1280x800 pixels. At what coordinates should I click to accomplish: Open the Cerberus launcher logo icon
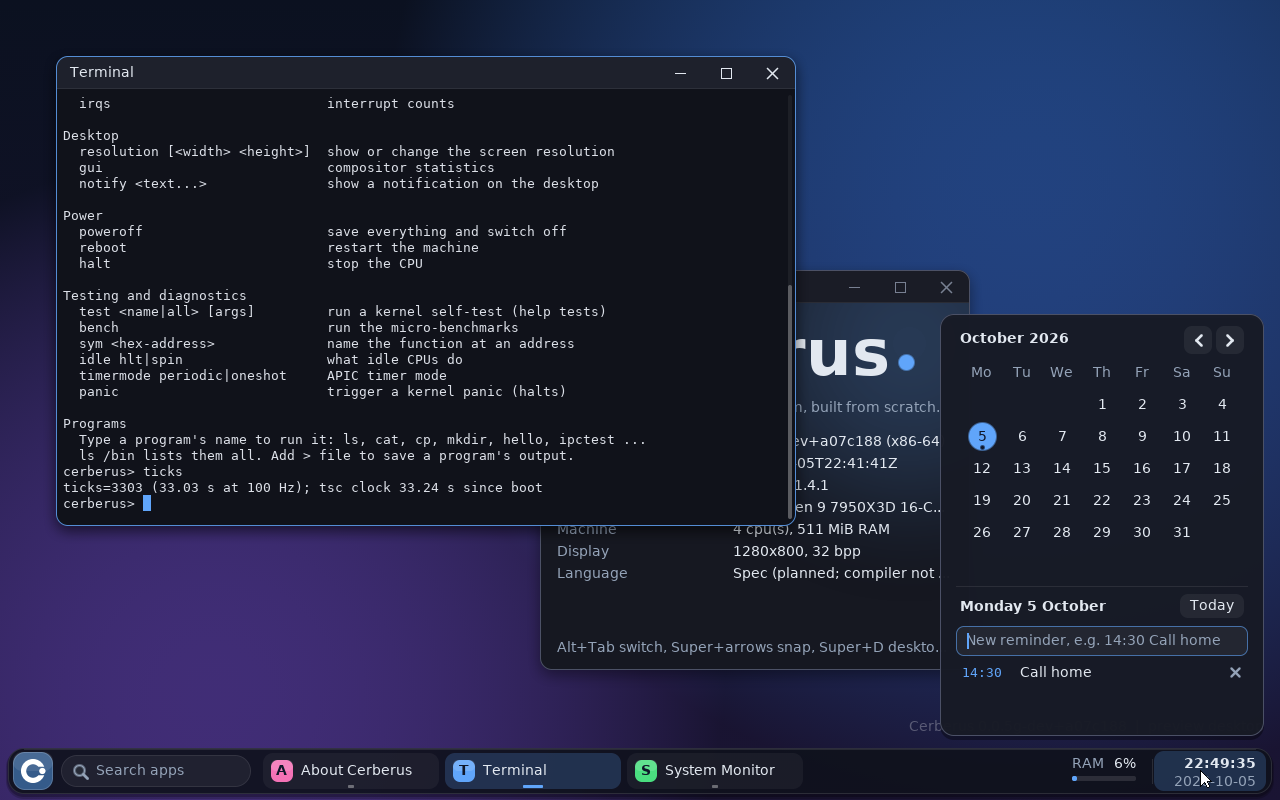[33, 771]
